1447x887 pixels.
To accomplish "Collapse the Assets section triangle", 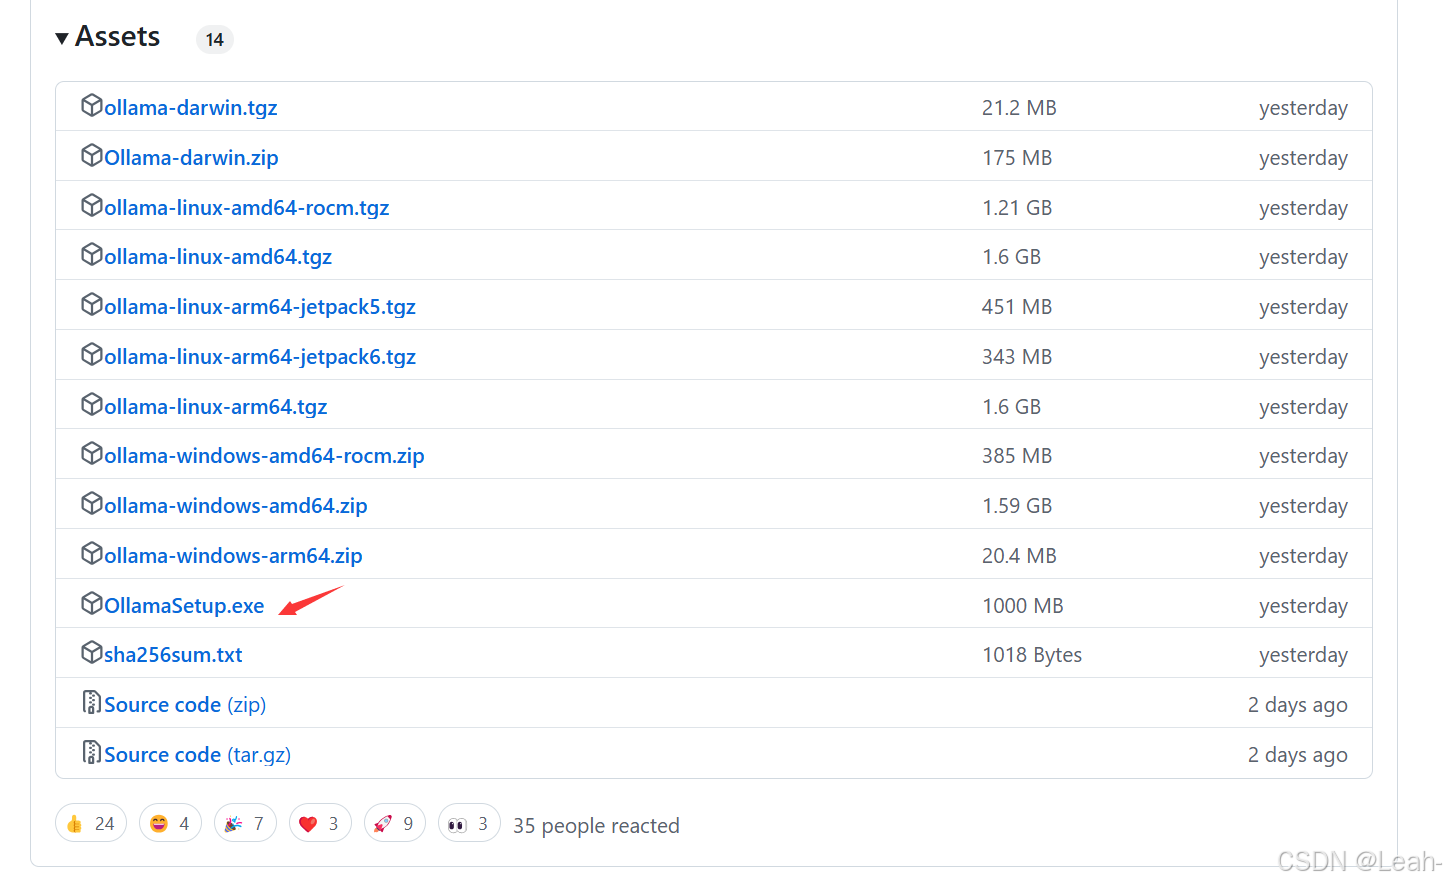I will pos(62,38).
